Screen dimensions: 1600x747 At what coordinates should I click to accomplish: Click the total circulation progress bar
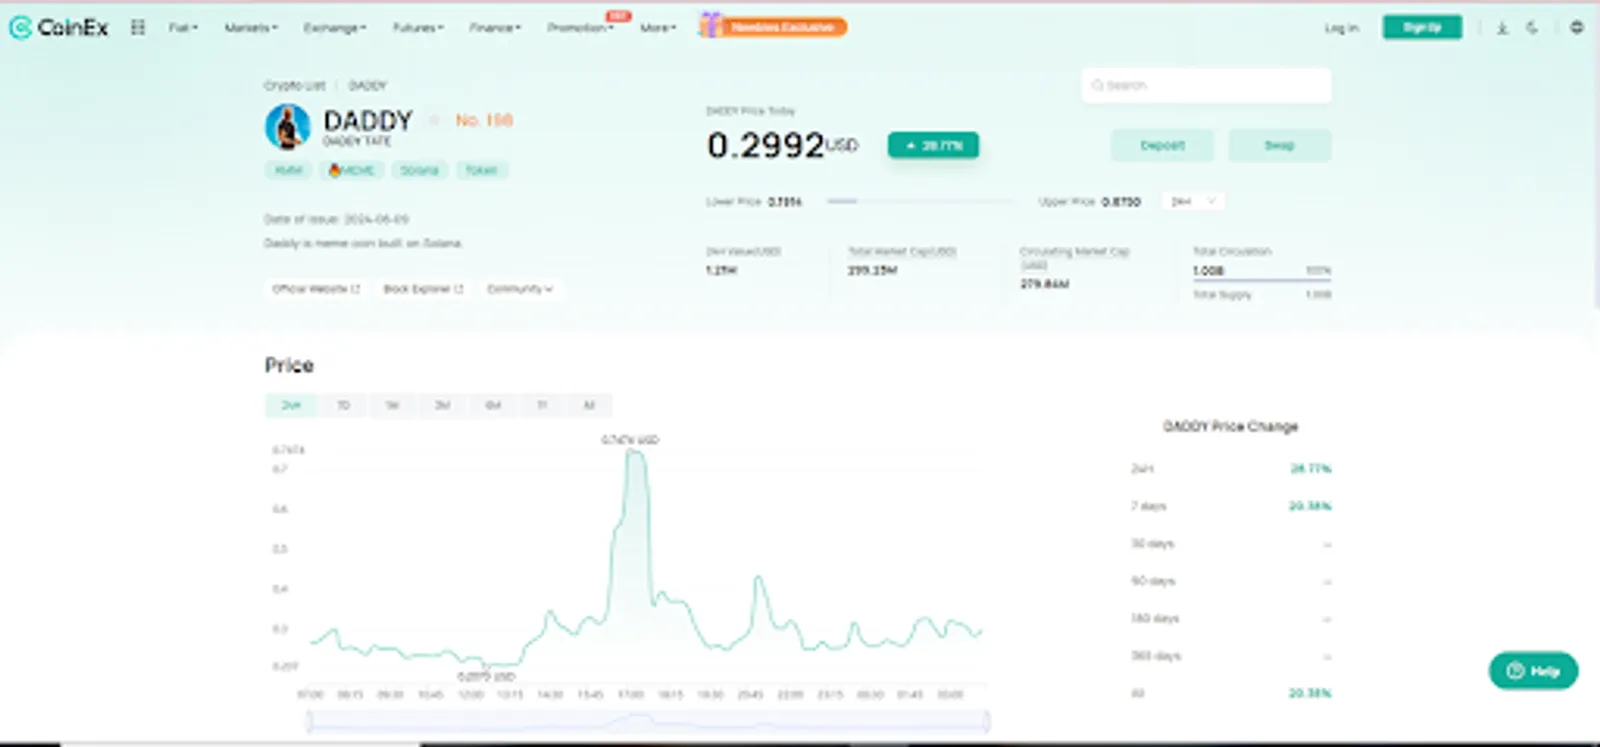point(1261,281)
